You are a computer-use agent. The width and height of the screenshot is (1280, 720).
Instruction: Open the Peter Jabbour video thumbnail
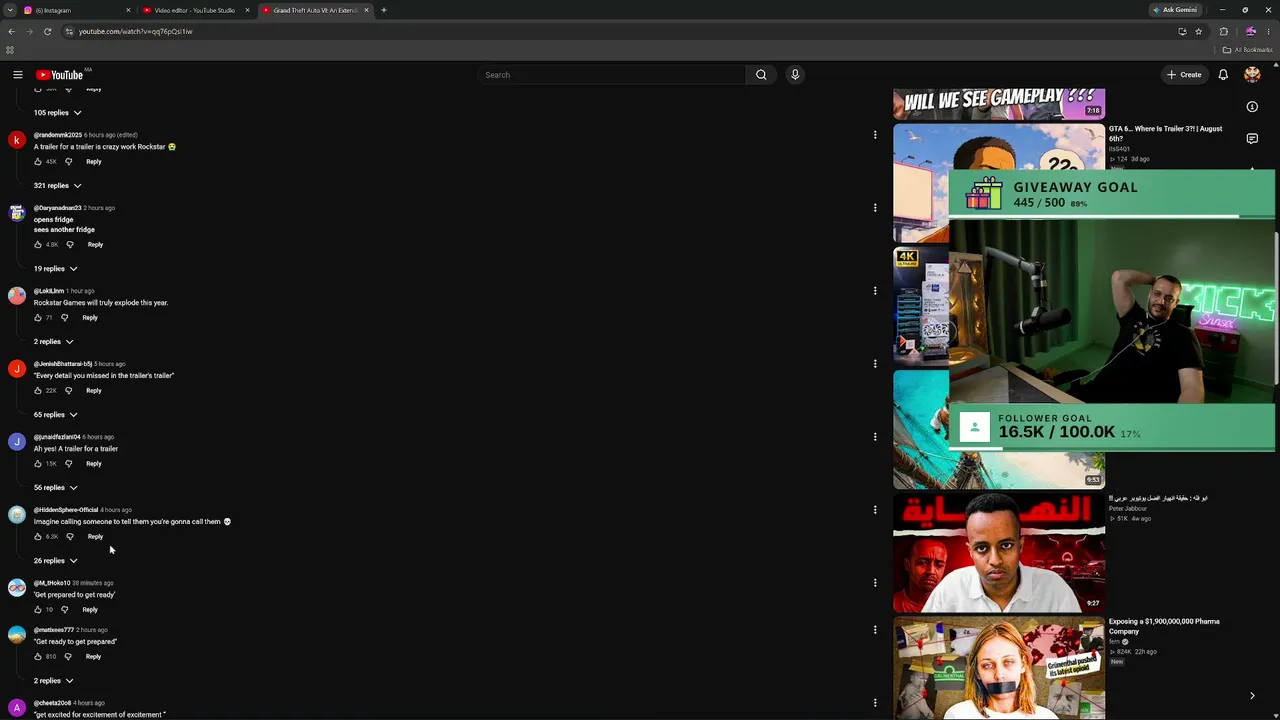click(x=999, y=552)
